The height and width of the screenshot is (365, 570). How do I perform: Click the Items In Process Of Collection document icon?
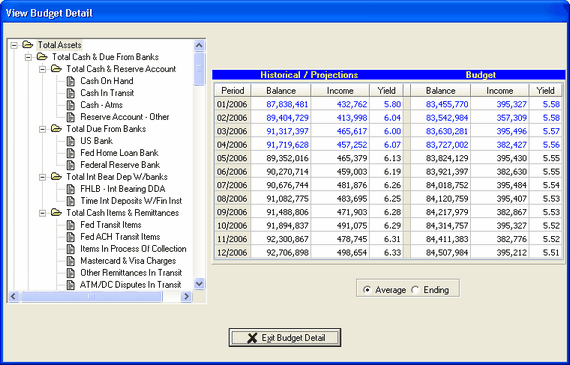[x=71, y=249]
